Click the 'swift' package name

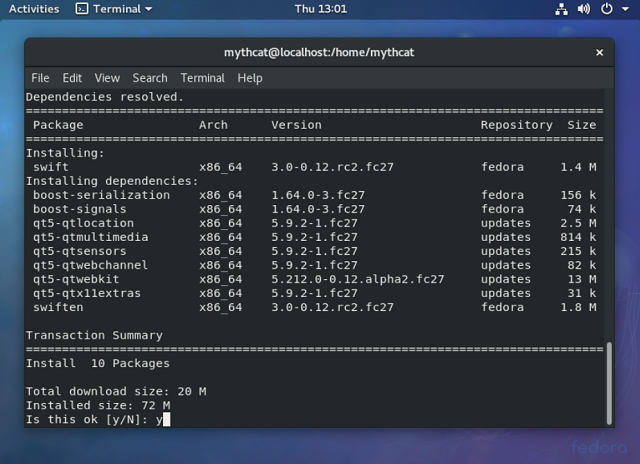click(x=51, y=167)
